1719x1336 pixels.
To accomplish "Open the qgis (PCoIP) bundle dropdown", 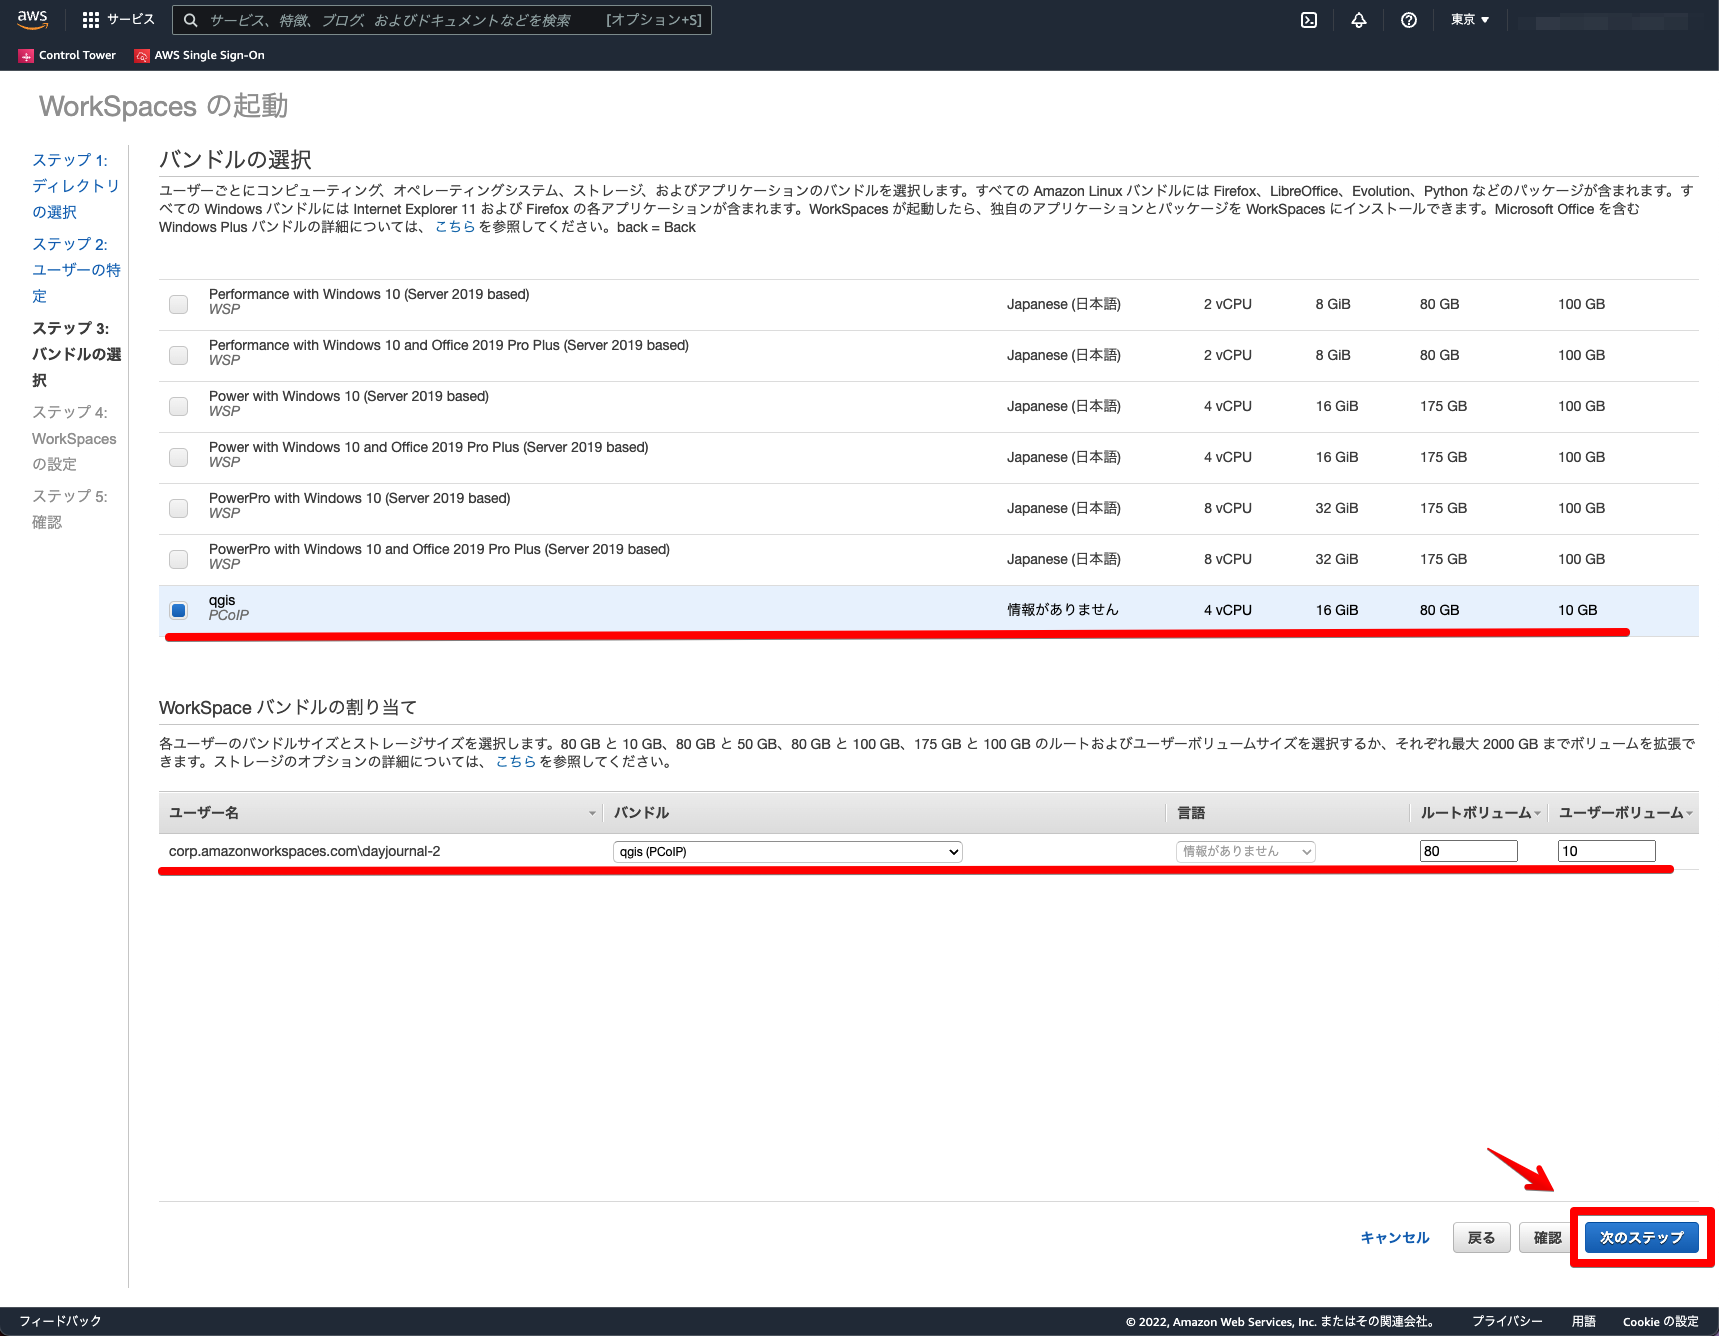I will click(x=787, y=851).
